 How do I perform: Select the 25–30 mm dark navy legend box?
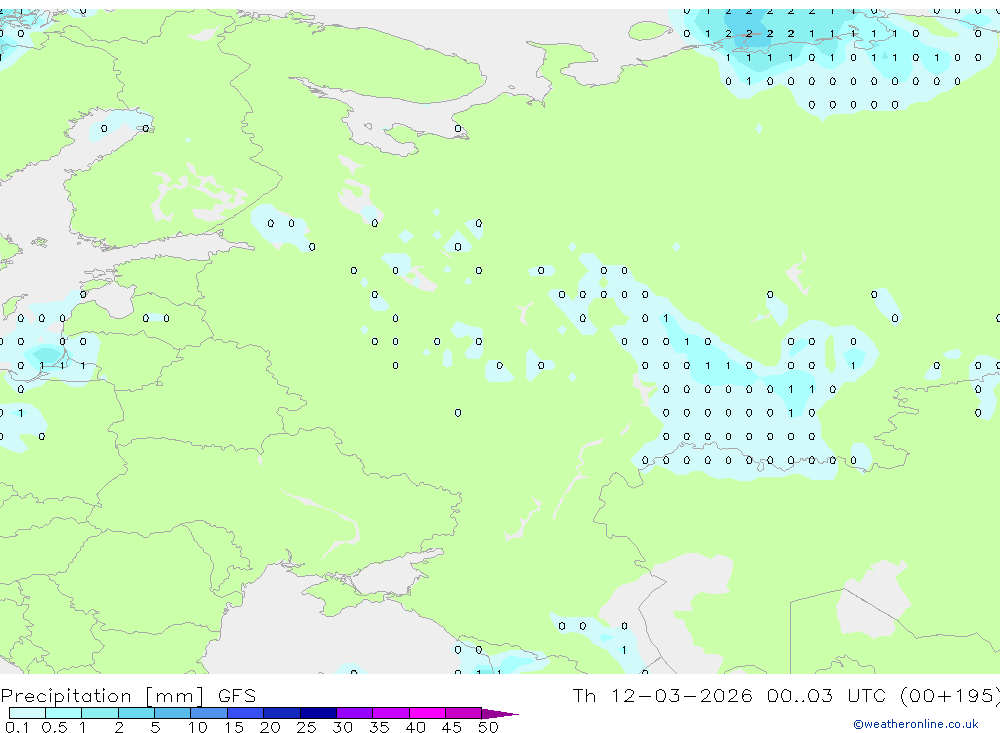(x=318, y=713)
